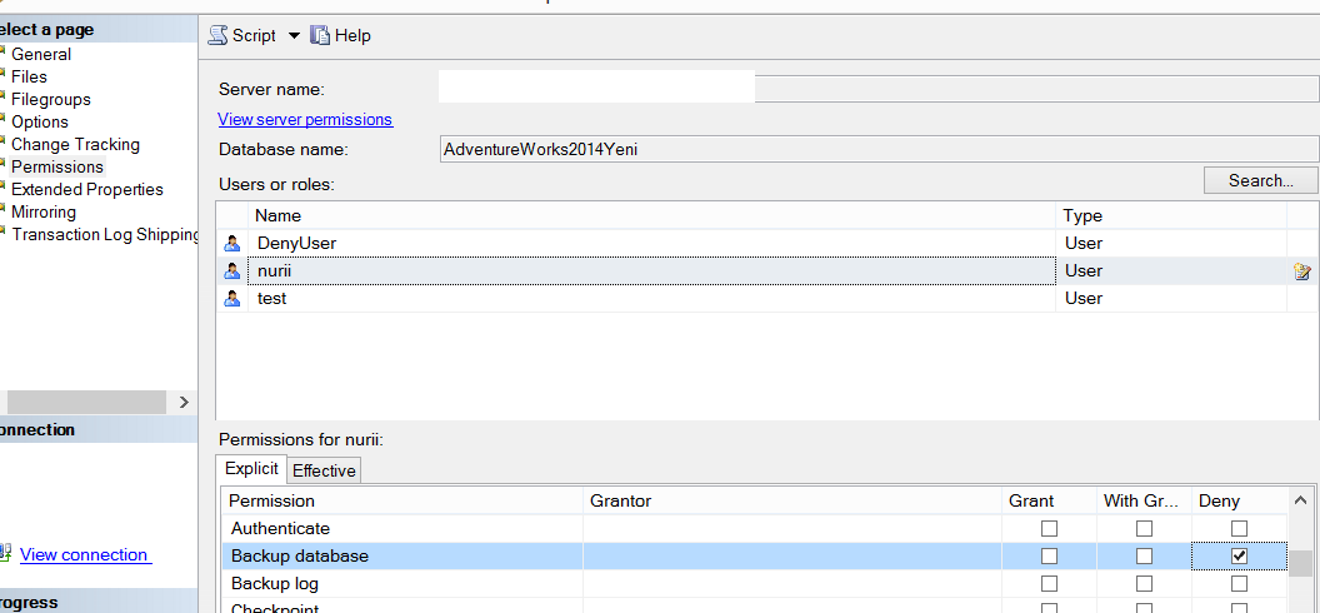This screenshot has width=1320, height=613.
Task: Open the Files page
Action: point(29,77)
